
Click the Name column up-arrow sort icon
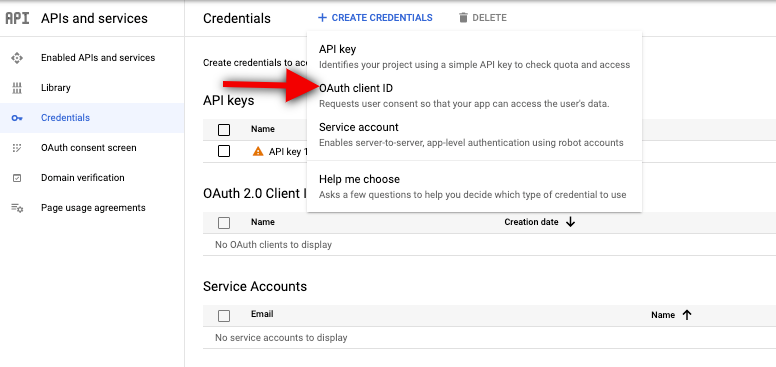point(686,315)
